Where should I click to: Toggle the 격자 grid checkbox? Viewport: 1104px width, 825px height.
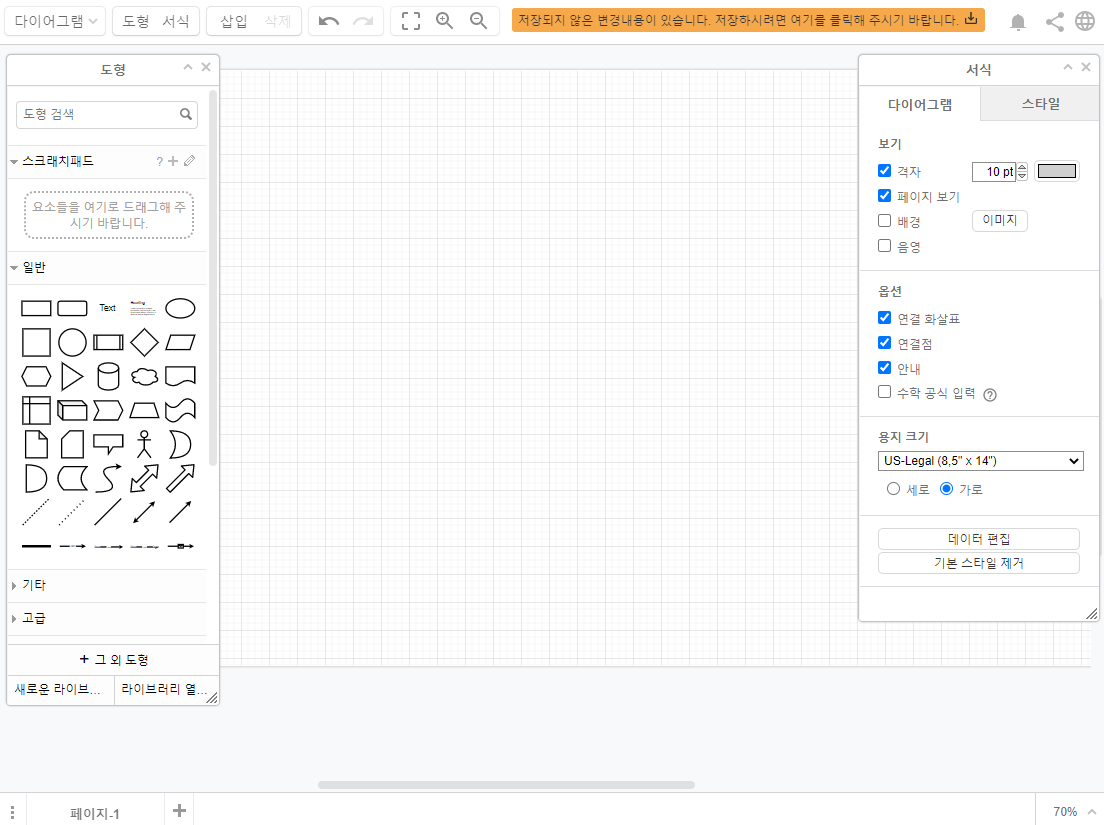pos(884,170)
